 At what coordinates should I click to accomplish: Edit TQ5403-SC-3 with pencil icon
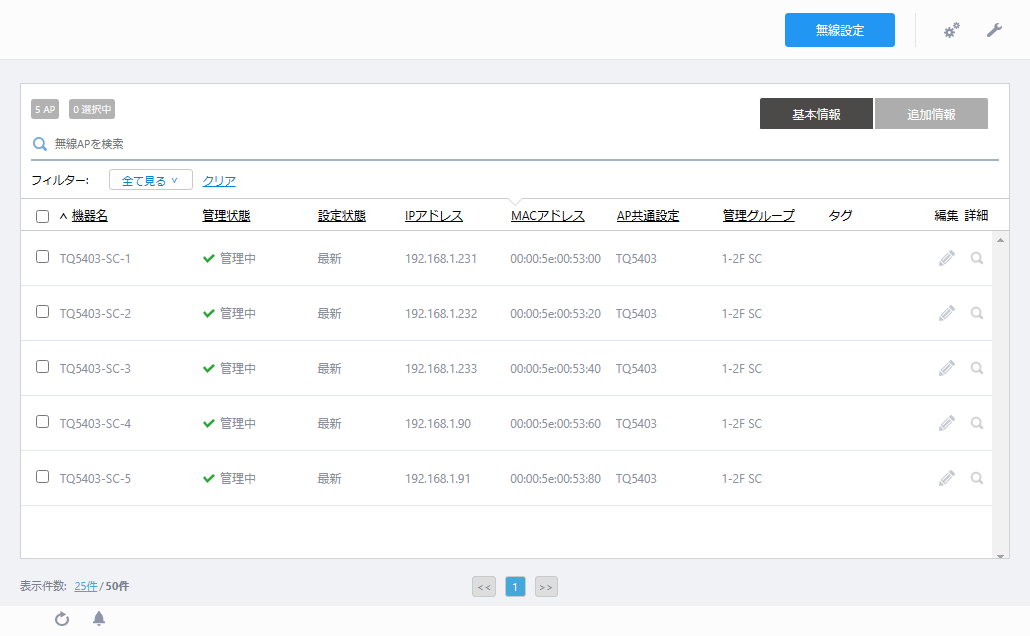(947, 369)
